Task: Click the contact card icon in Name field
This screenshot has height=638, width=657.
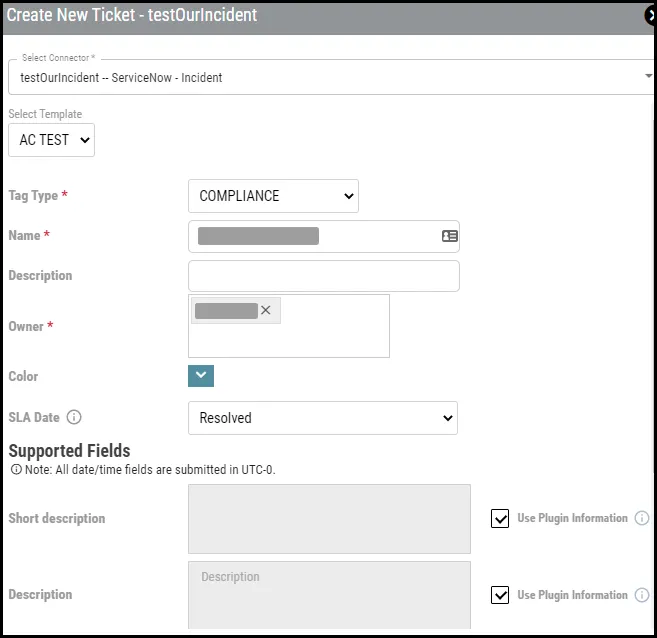Action: (x=449, y=236)
